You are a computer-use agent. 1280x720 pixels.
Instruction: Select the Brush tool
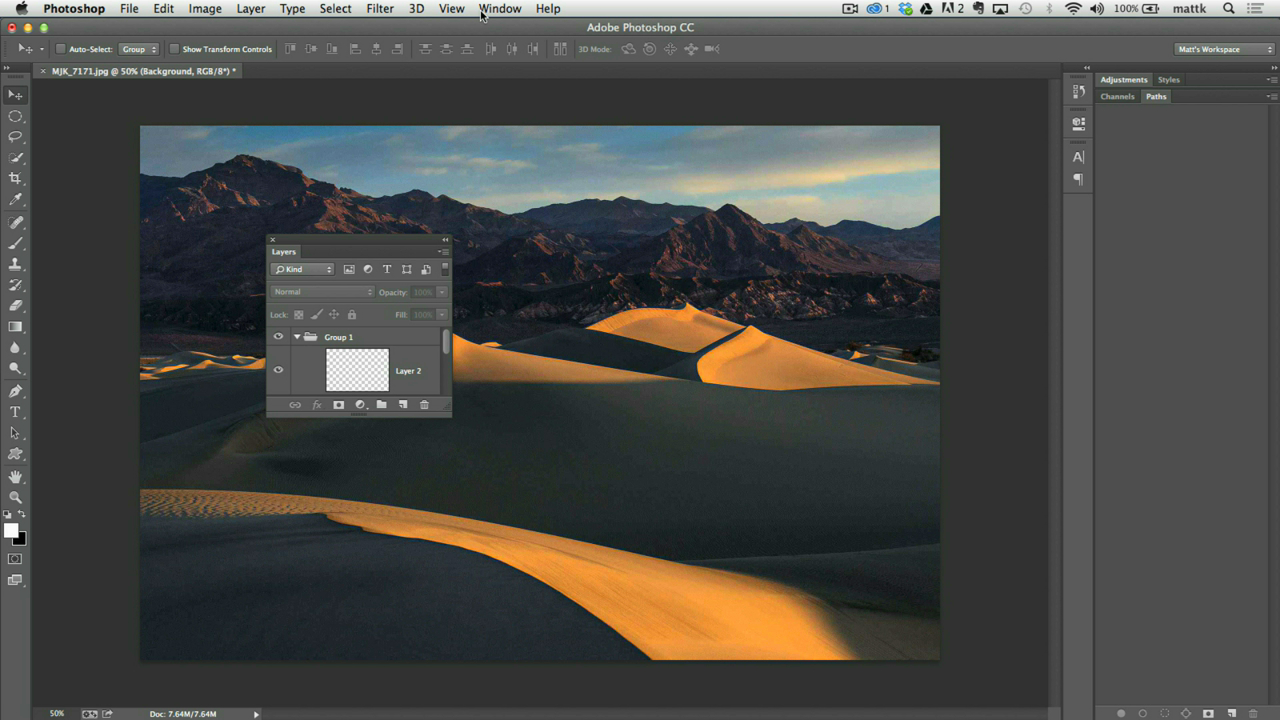15,244
